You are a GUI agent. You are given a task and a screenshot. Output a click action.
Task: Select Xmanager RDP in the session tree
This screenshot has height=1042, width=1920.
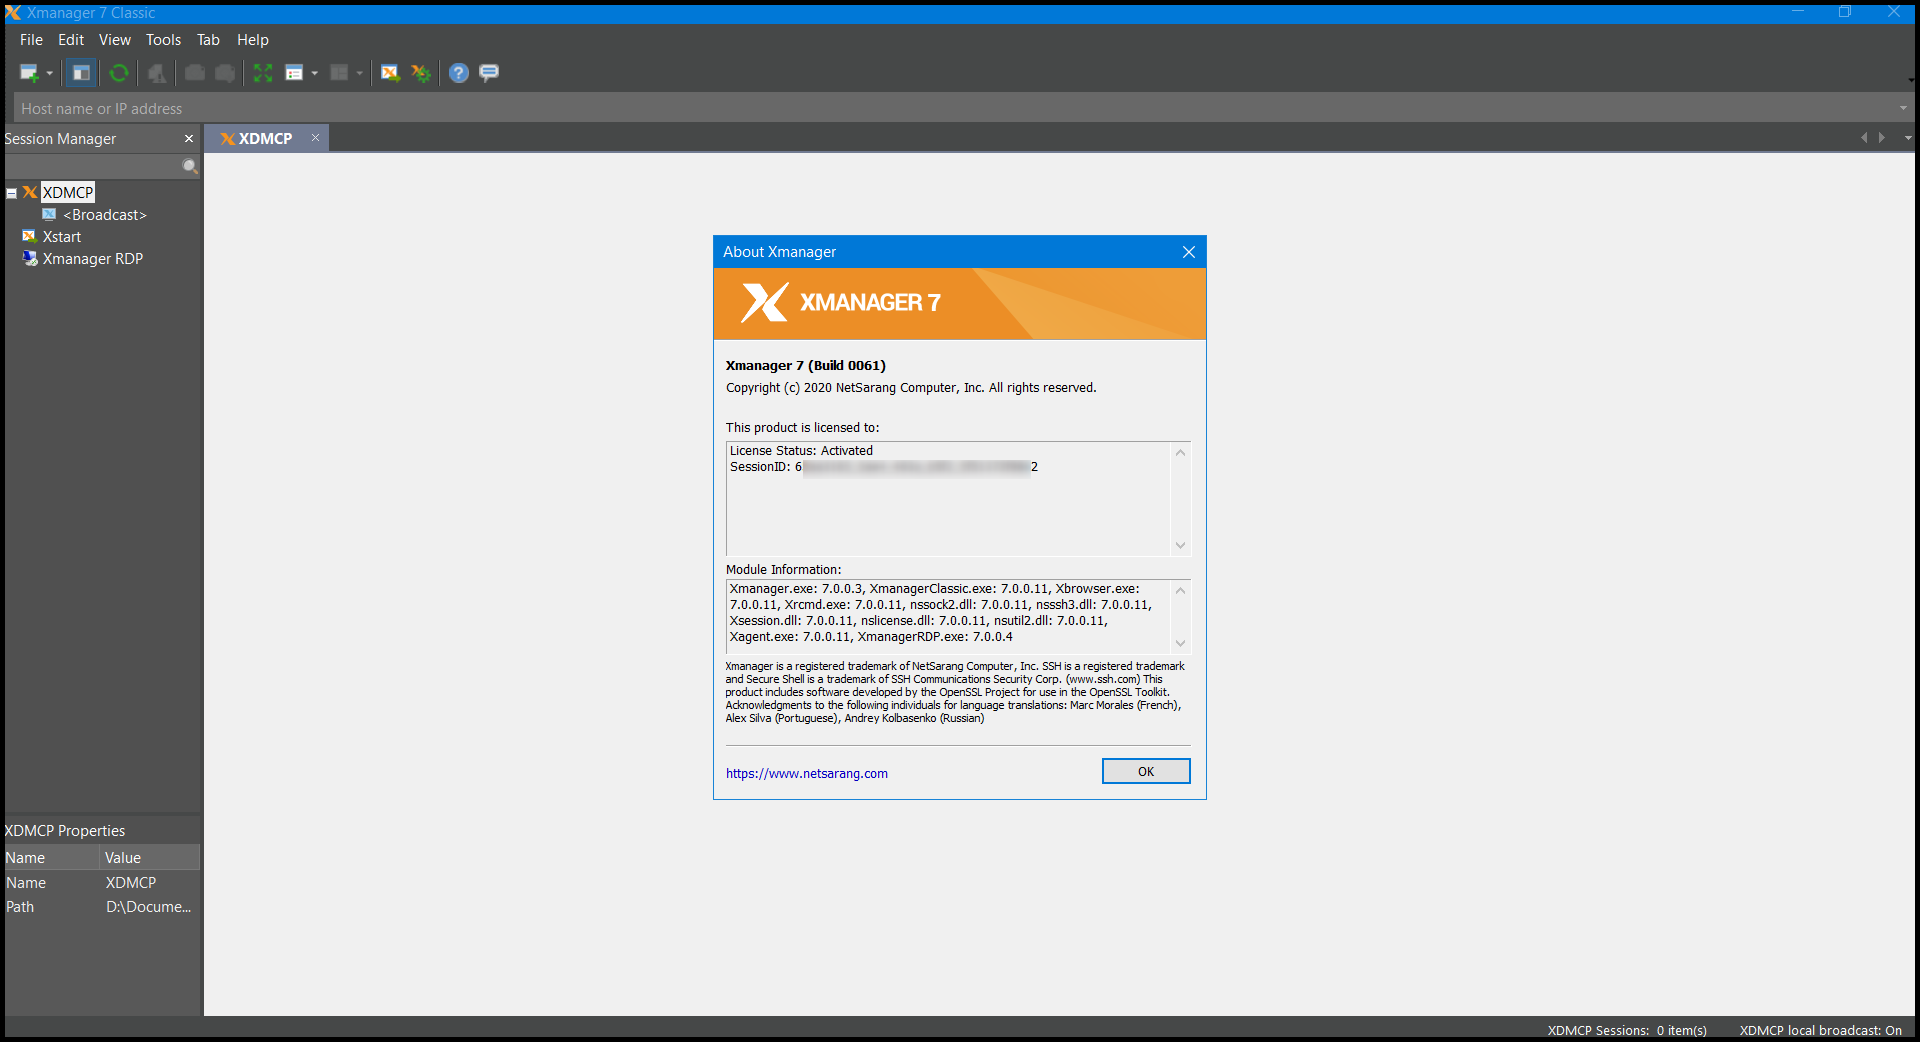coord(93,259)
